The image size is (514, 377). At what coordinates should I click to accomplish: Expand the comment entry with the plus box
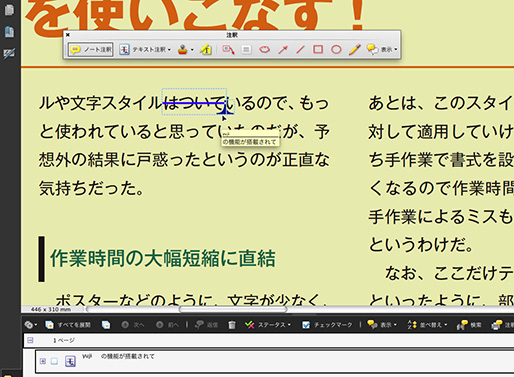pos(43,361)
